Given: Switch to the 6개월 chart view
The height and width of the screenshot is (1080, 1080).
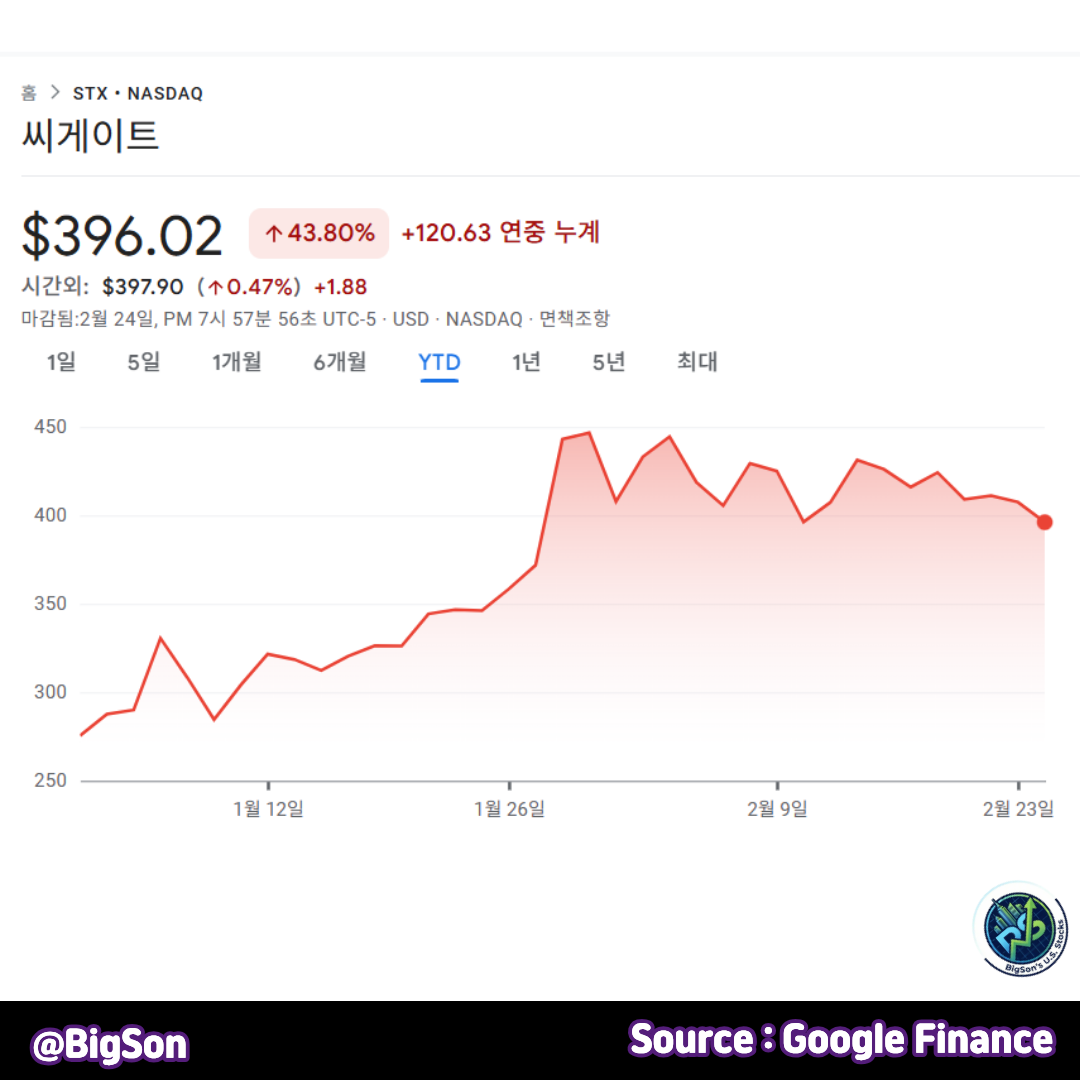Looking at the screenshot, I should pos(340,363).
